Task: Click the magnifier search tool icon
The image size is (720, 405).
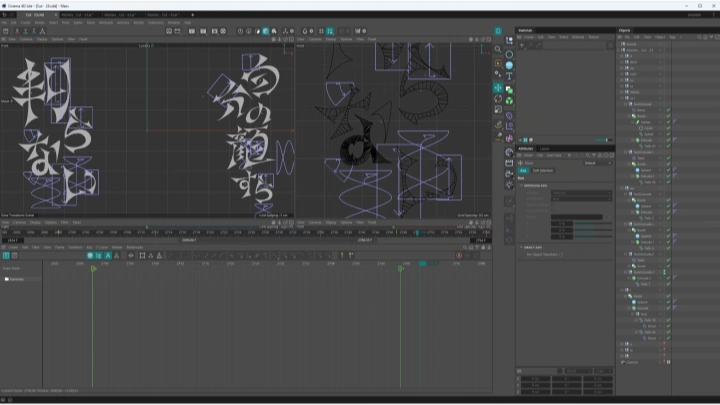Action: [x=498, y=49]
